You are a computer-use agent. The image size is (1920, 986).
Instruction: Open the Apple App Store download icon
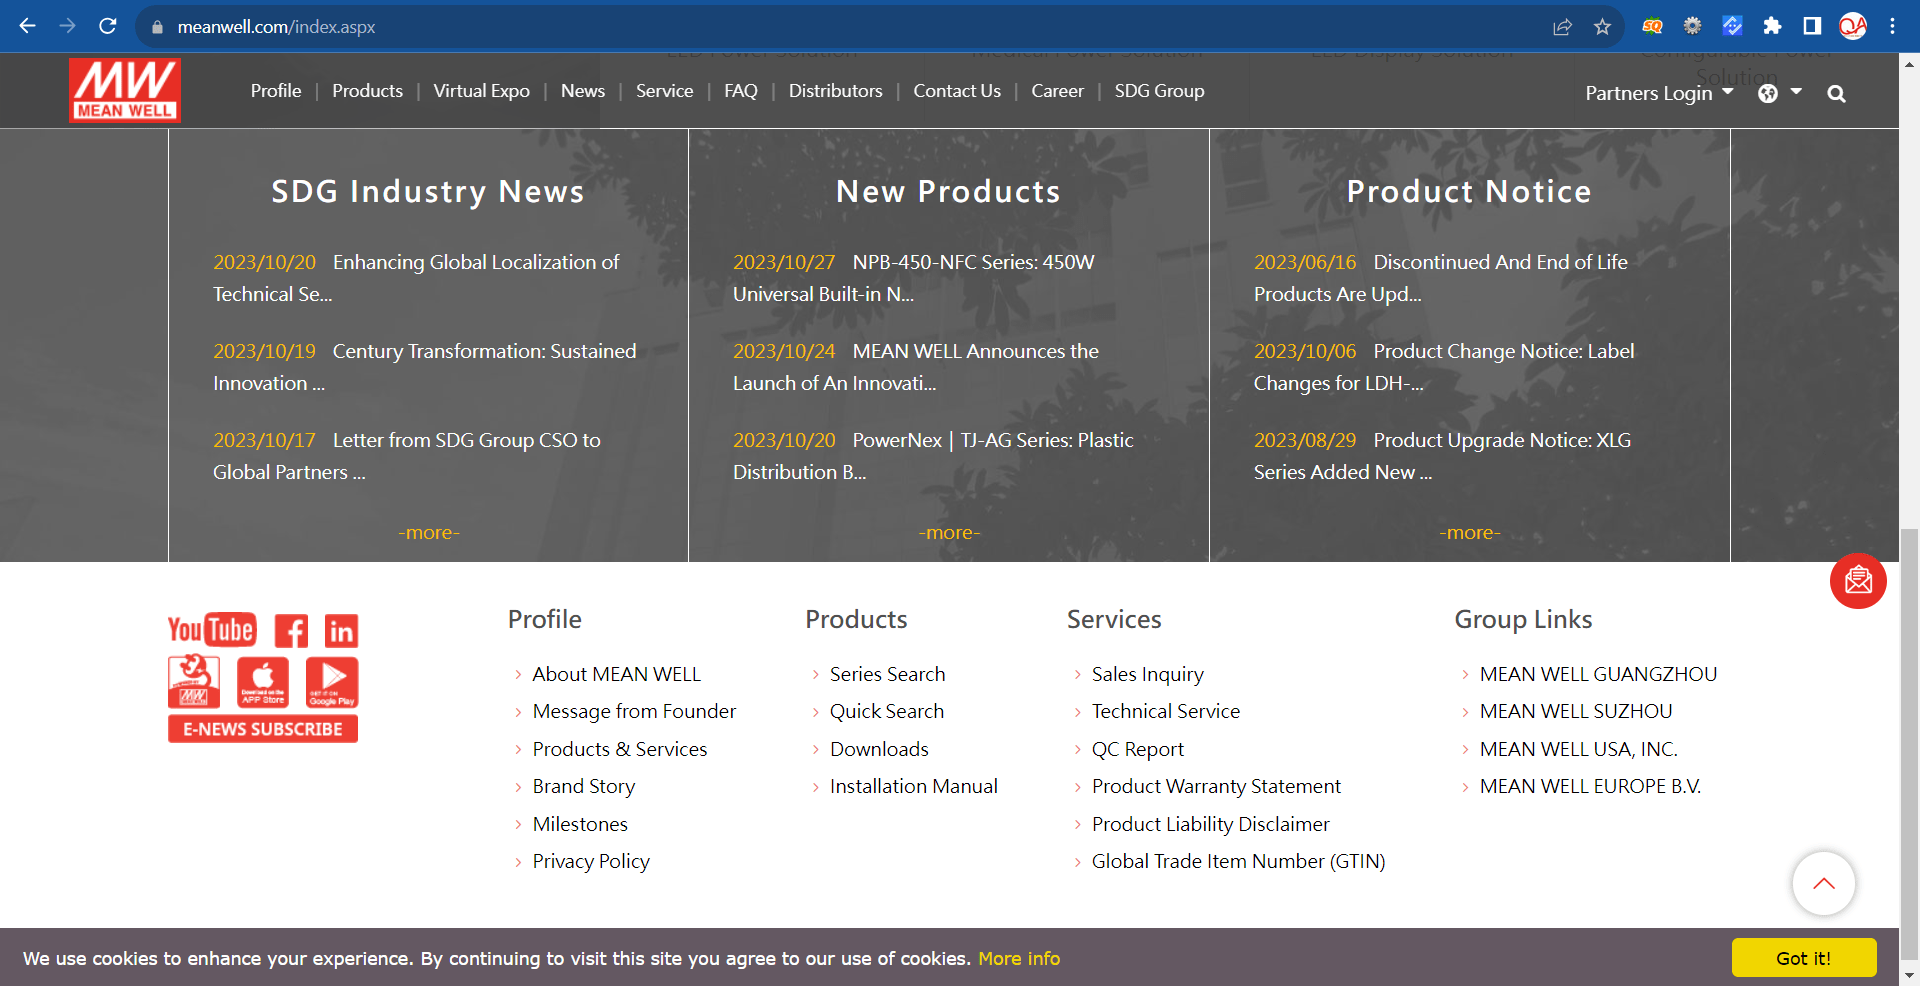coord(263,682)
